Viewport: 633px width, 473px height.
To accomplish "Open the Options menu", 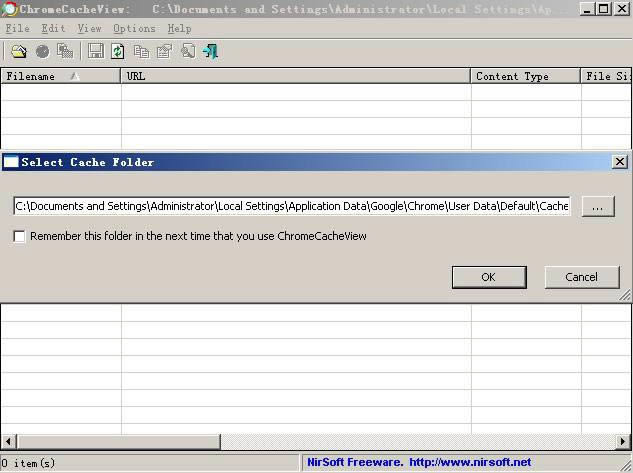I will click(134, 29).
